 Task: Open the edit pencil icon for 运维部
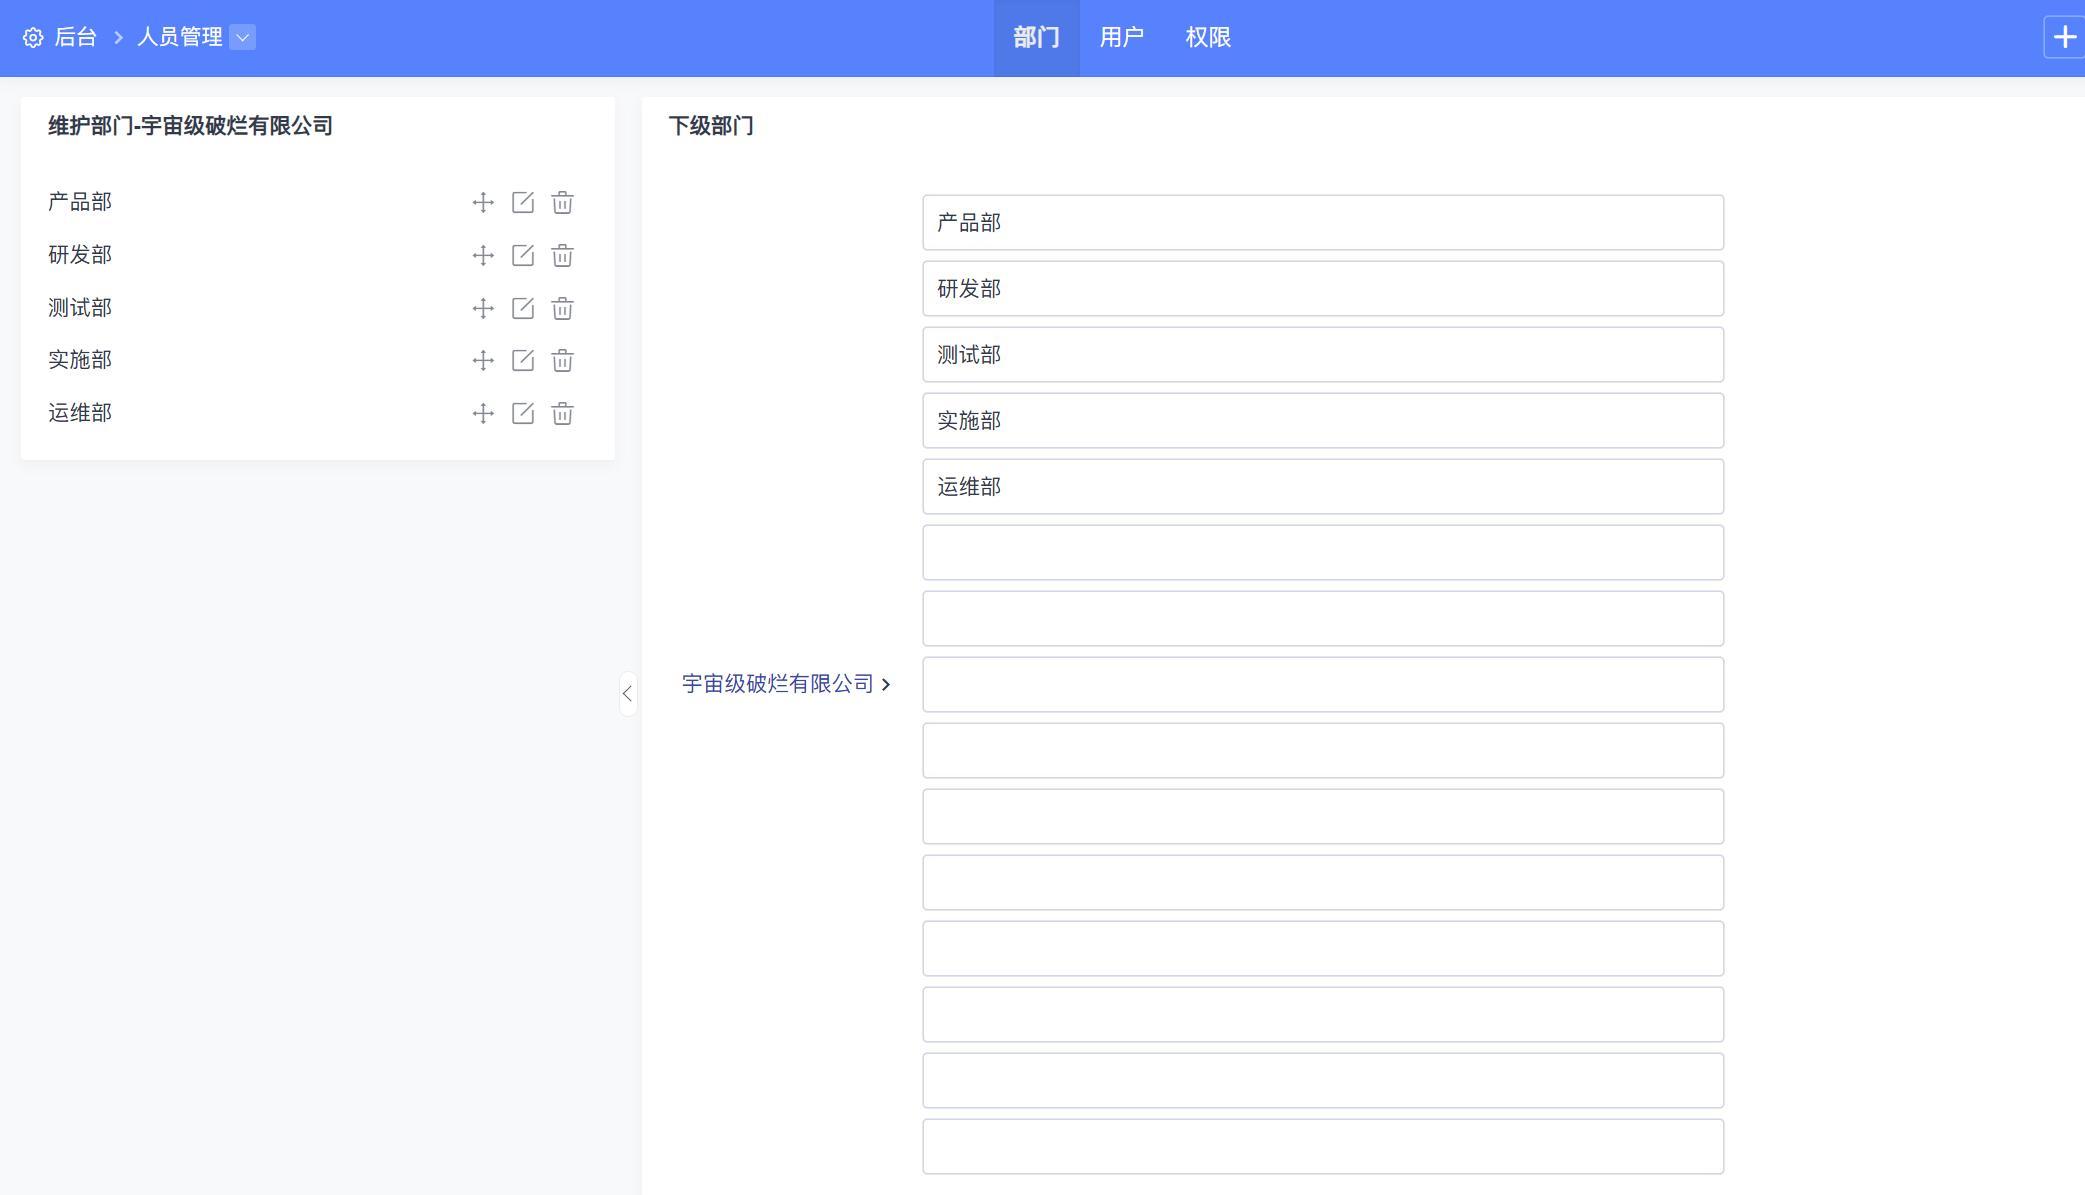click(x=522, y=413)
